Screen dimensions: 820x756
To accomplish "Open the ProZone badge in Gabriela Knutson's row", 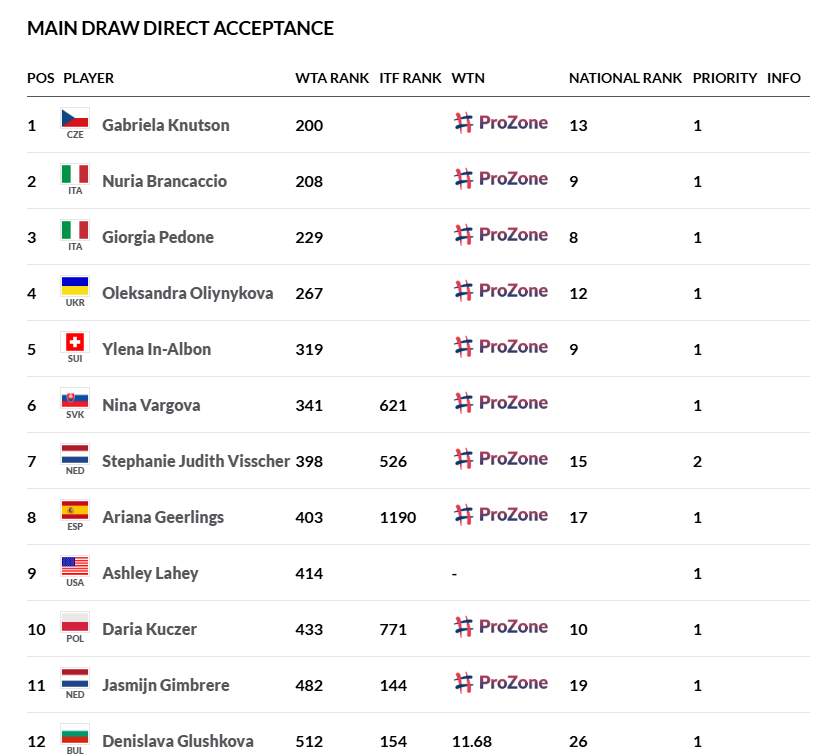I will click(x=500, y=123).
